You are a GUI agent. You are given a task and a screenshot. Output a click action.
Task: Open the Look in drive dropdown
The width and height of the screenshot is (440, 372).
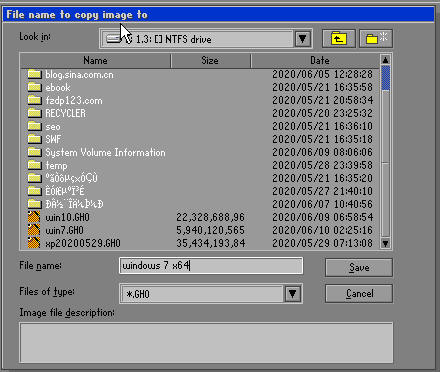(x=303, y=39)
